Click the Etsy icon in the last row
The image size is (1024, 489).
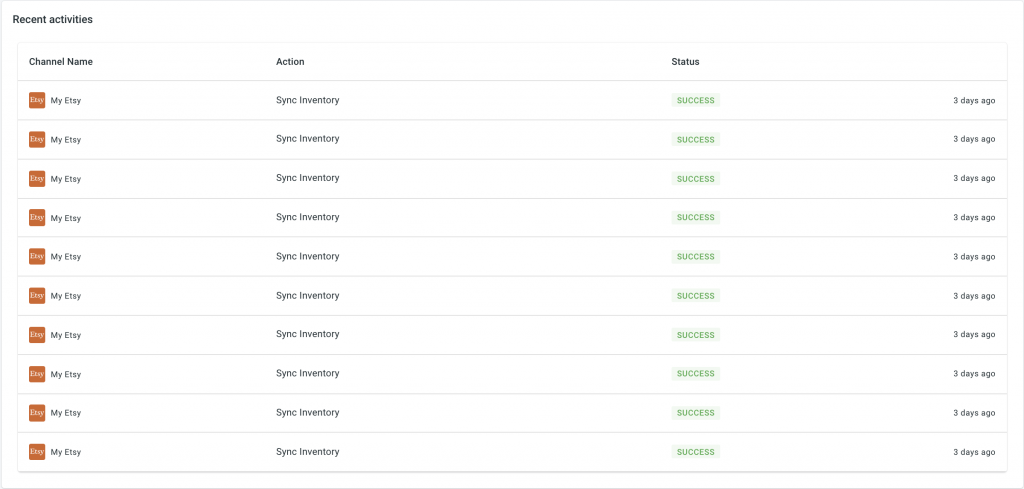tap(37, 452)
